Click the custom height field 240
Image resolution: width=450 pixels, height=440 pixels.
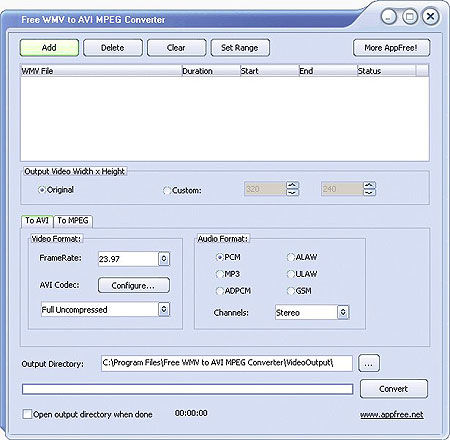342,189
